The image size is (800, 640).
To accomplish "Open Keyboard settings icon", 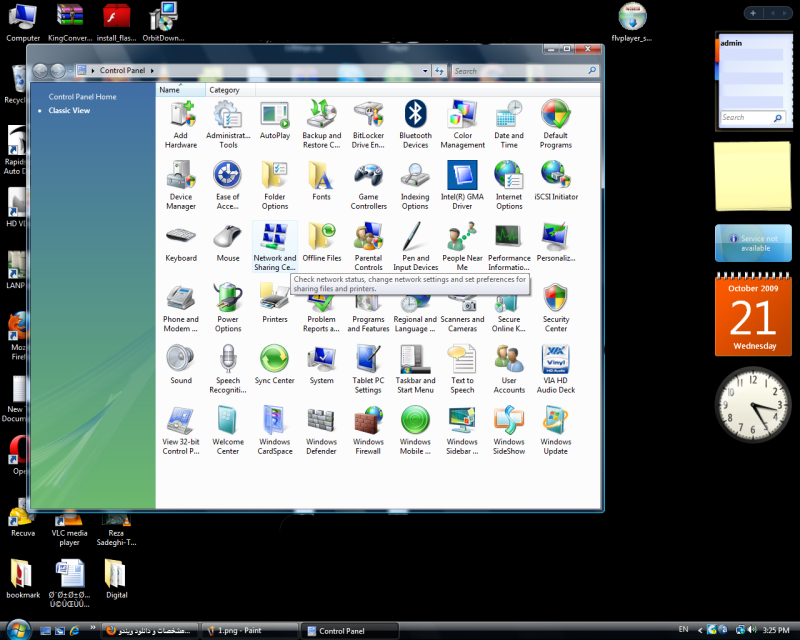I will point(181,242).
